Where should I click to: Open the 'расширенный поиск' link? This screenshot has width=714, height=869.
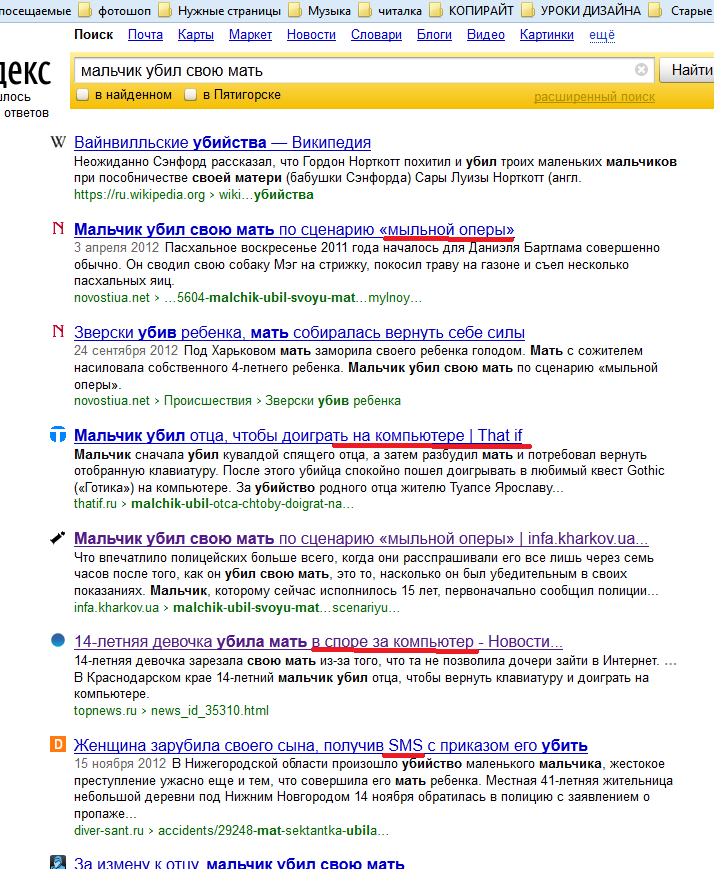click(x=594, y=97)
